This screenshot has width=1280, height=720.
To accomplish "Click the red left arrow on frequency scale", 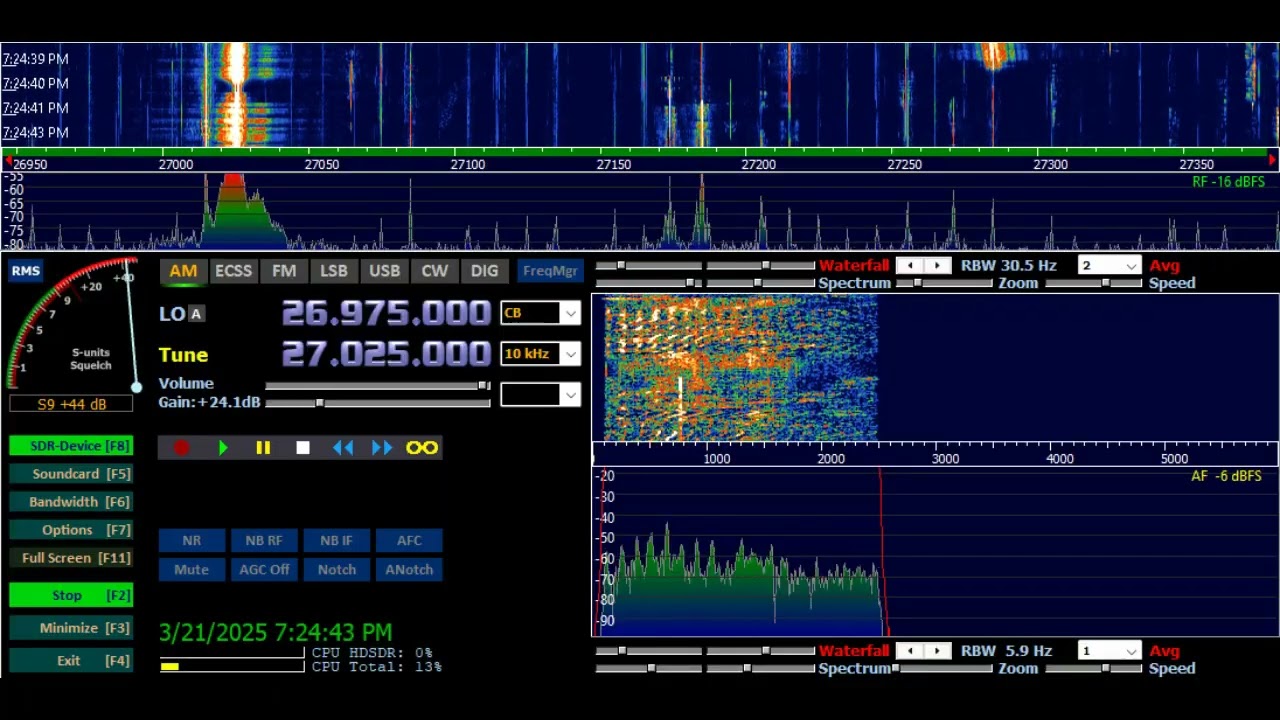I will [x=8, y=159].
